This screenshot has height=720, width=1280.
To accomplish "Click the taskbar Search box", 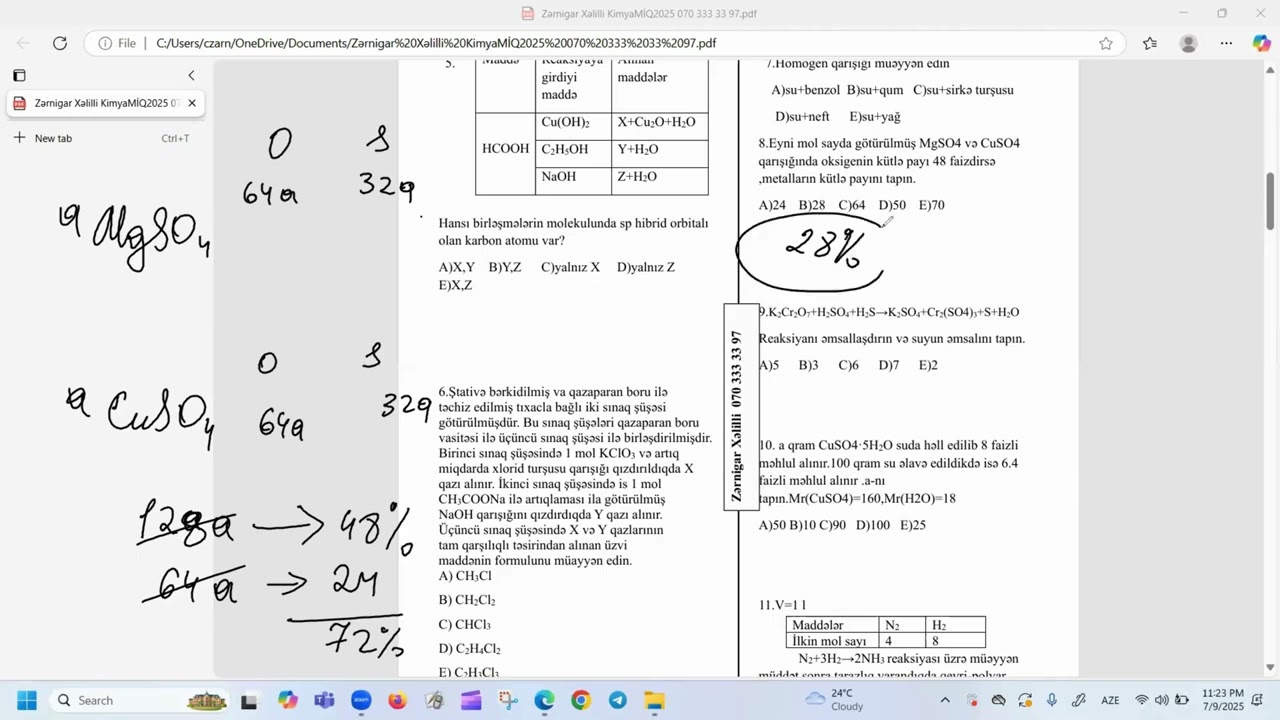I will [140, 700].
